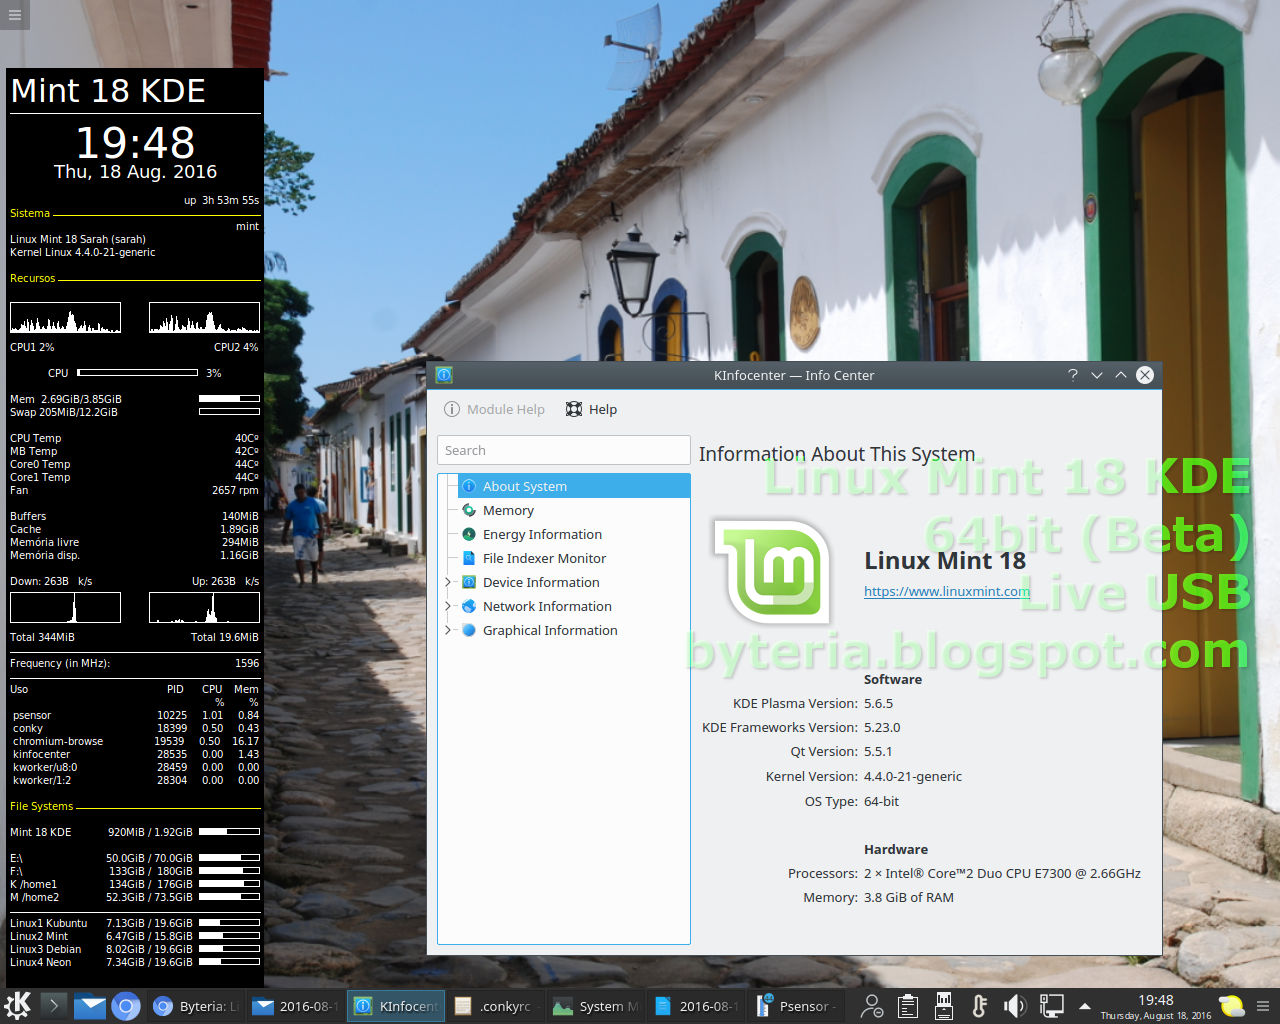Click the network connection tray icon
The width and height of the screenshot is (1280, 1024).
click(1051, 1006)
